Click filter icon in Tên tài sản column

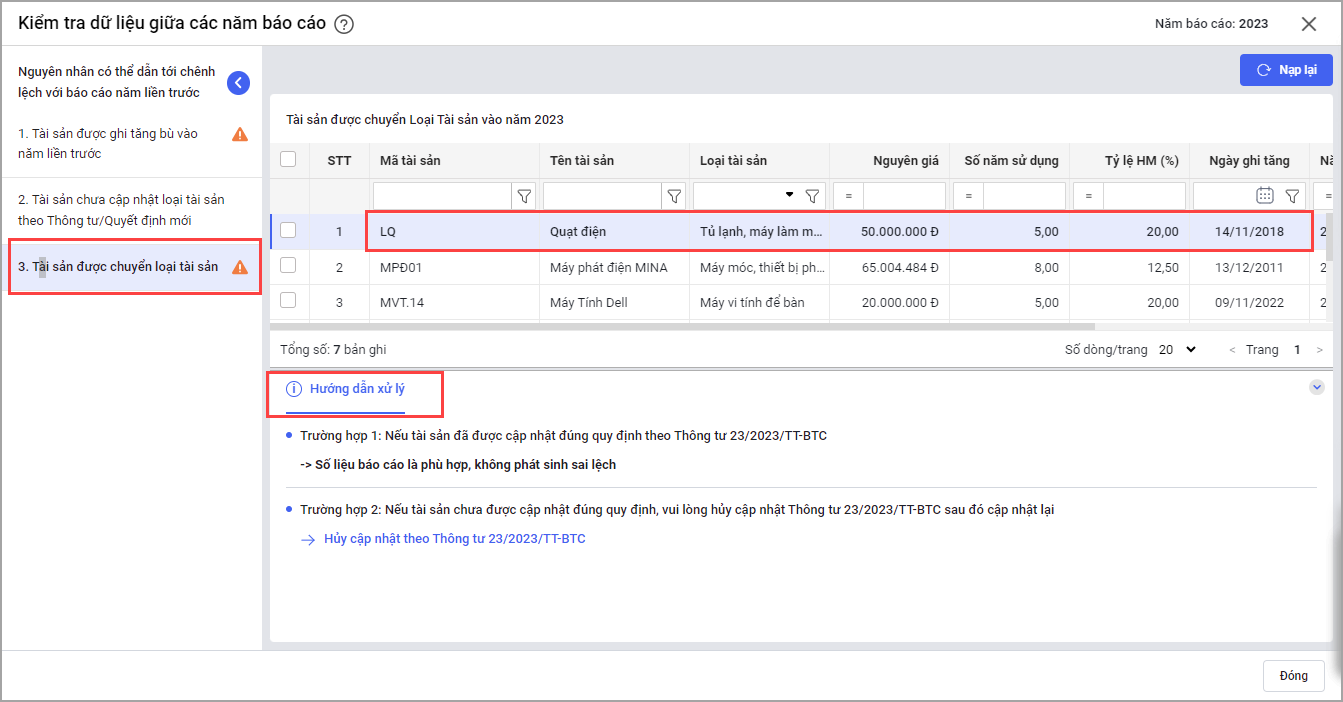(x=674, y=196)
